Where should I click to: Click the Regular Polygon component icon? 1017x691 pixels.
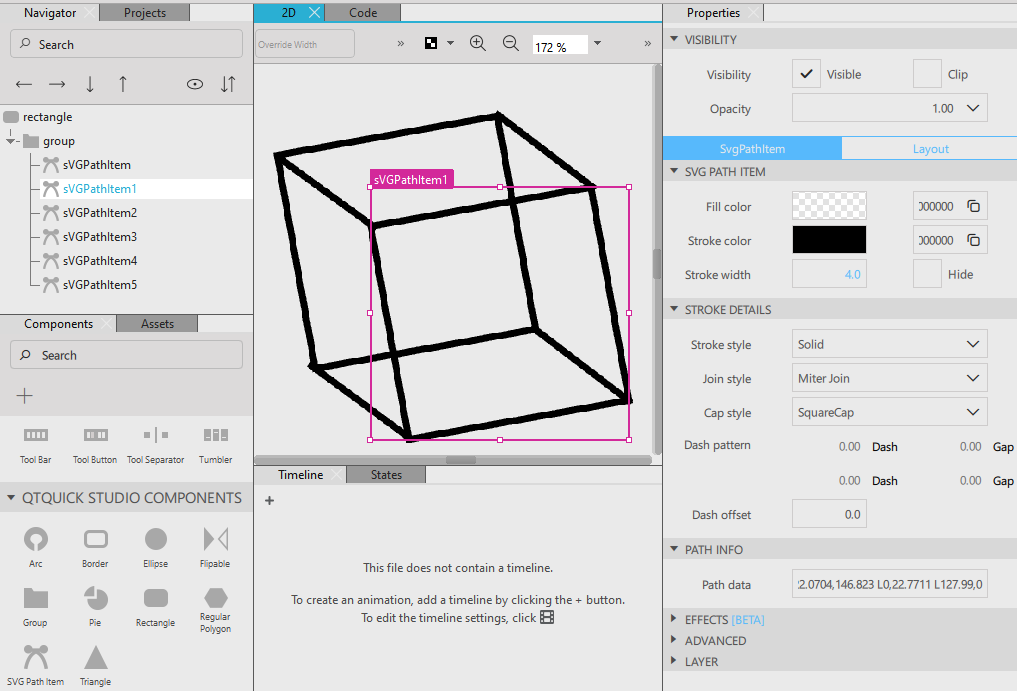pyautogui.click(x=215, y=598)
